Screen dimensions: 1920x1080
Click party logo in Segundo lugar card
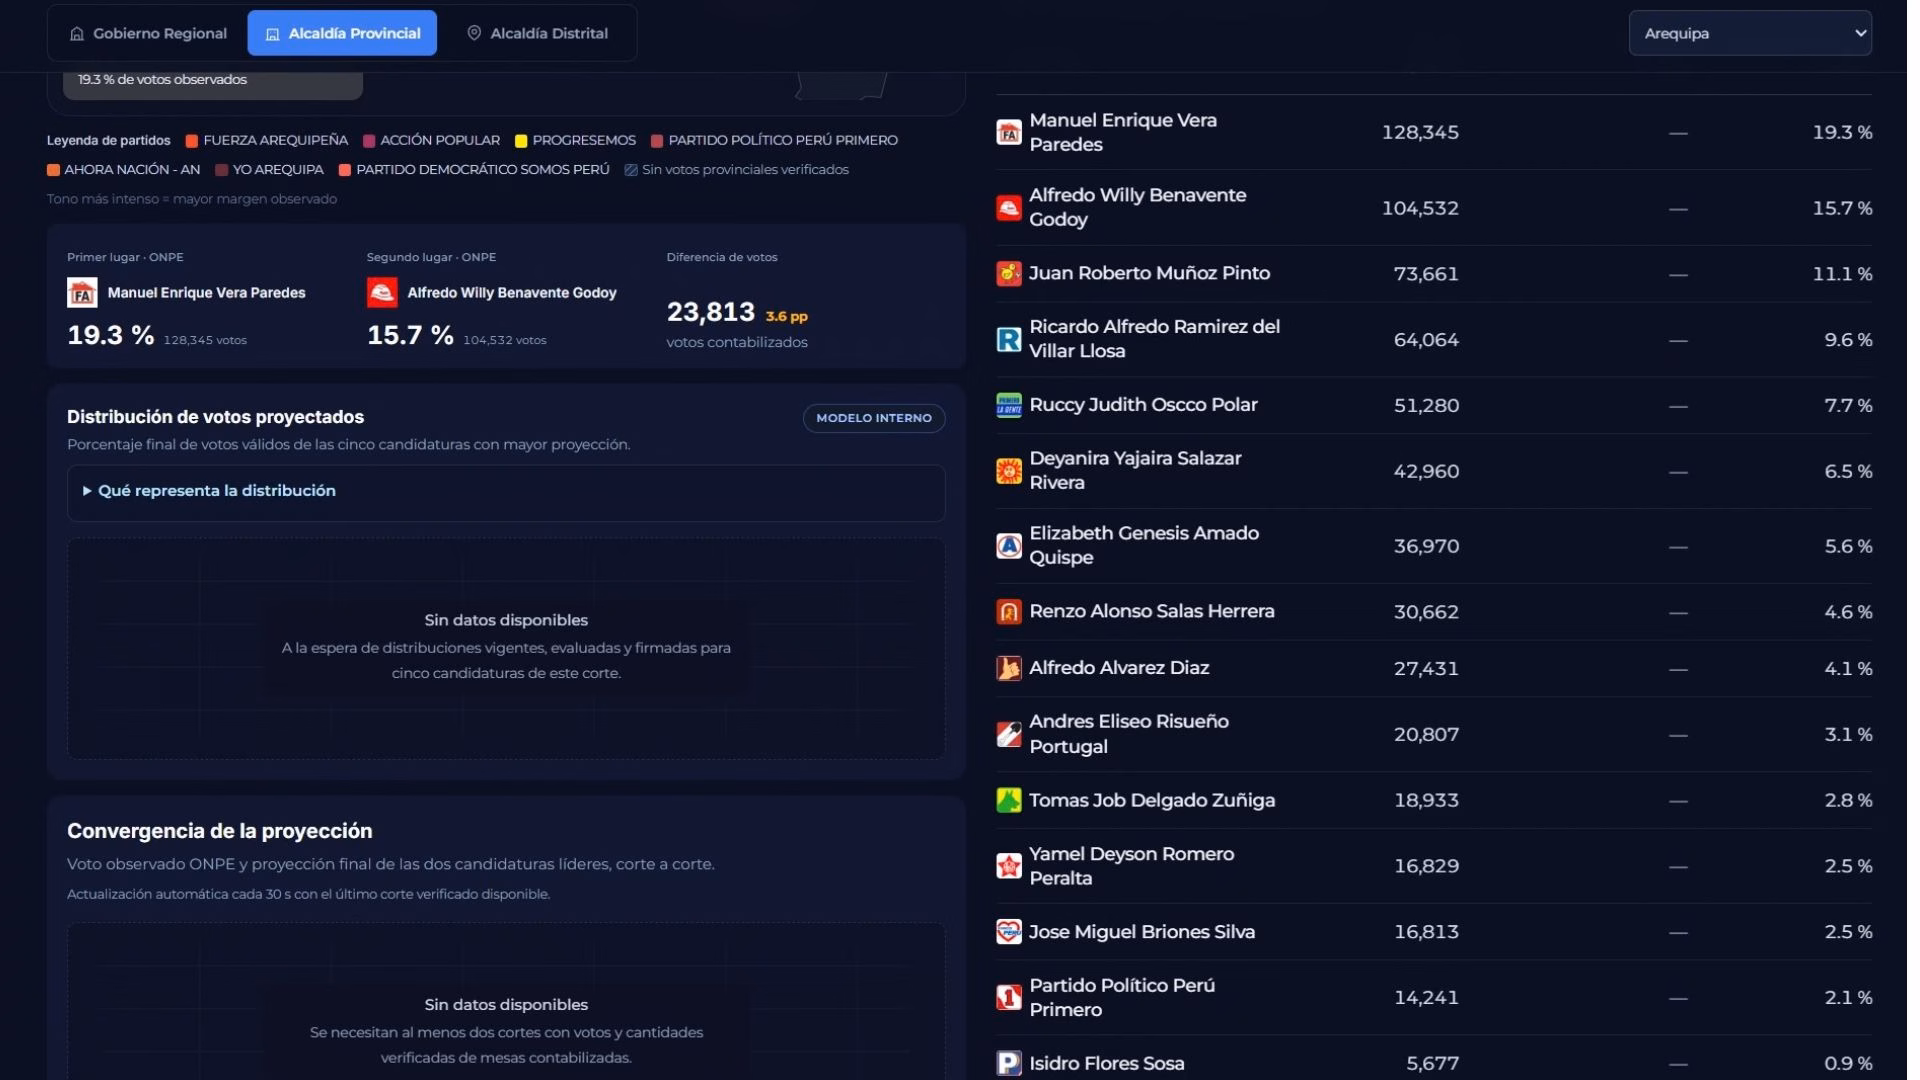[382, 293]
